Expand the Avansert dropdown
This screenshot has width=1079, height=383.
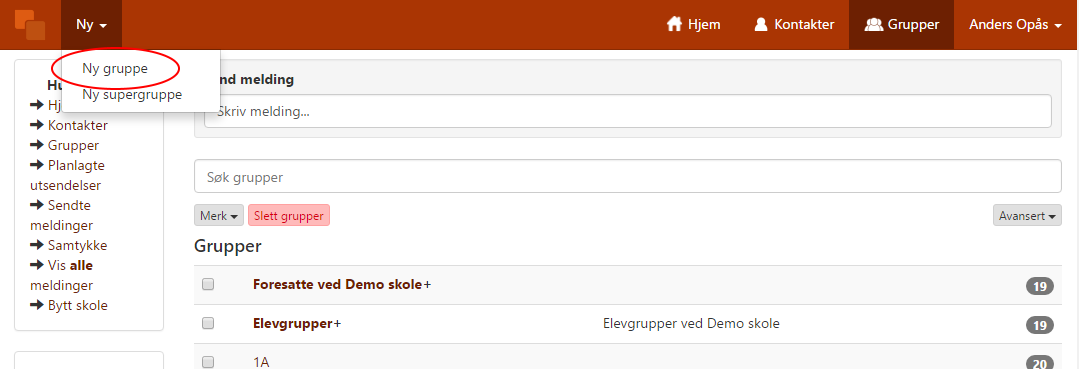(x=1027, y=215)
